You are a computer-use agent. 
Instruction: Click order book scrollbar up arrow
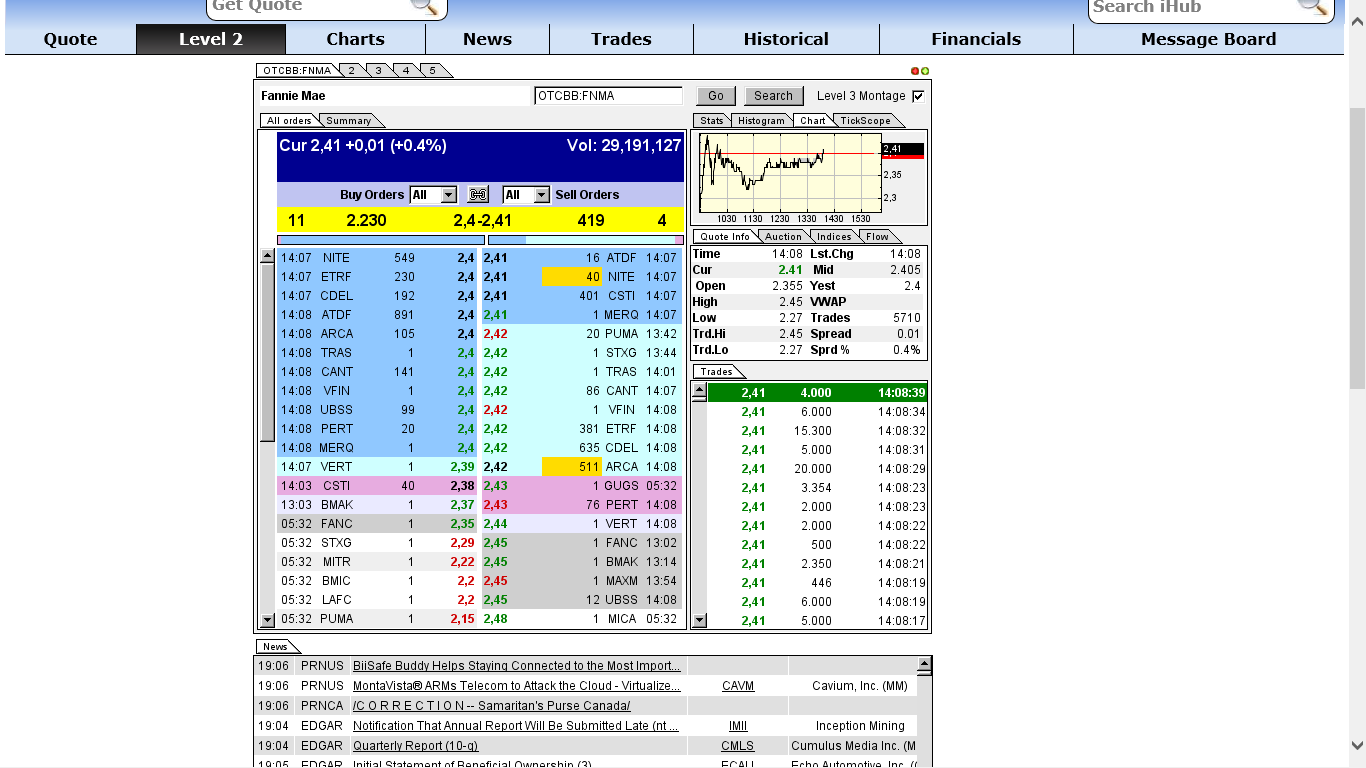(x=267, y=256)
